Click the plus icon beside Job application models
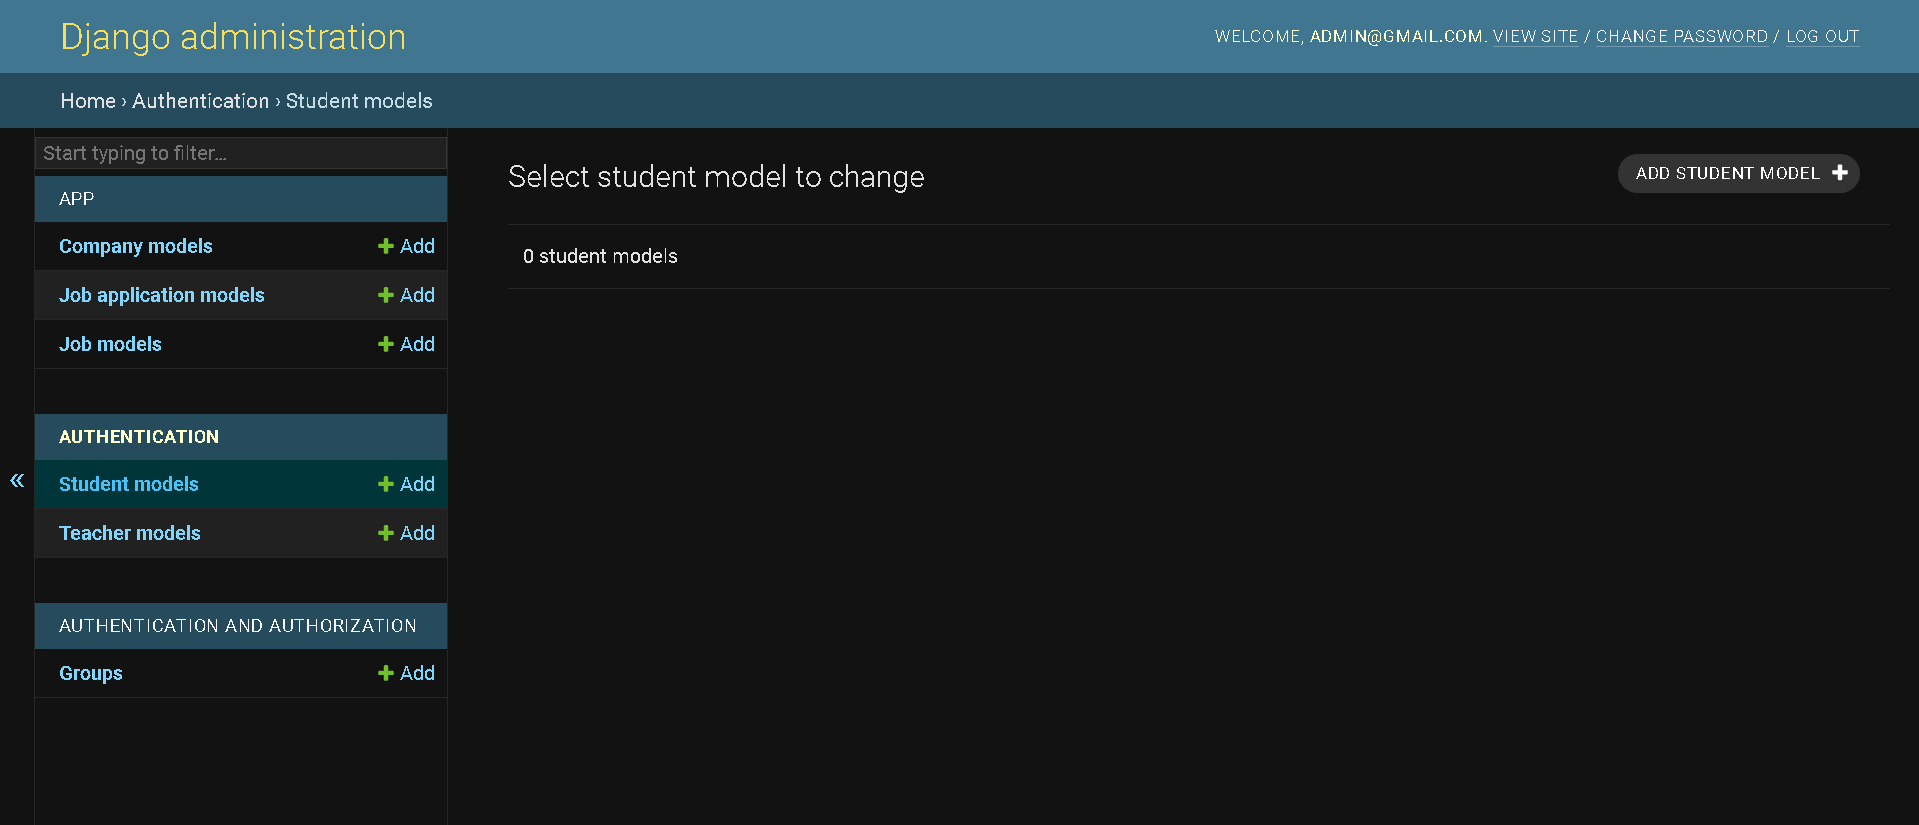Screen dimensions: 1919x825 pos(385,295)
